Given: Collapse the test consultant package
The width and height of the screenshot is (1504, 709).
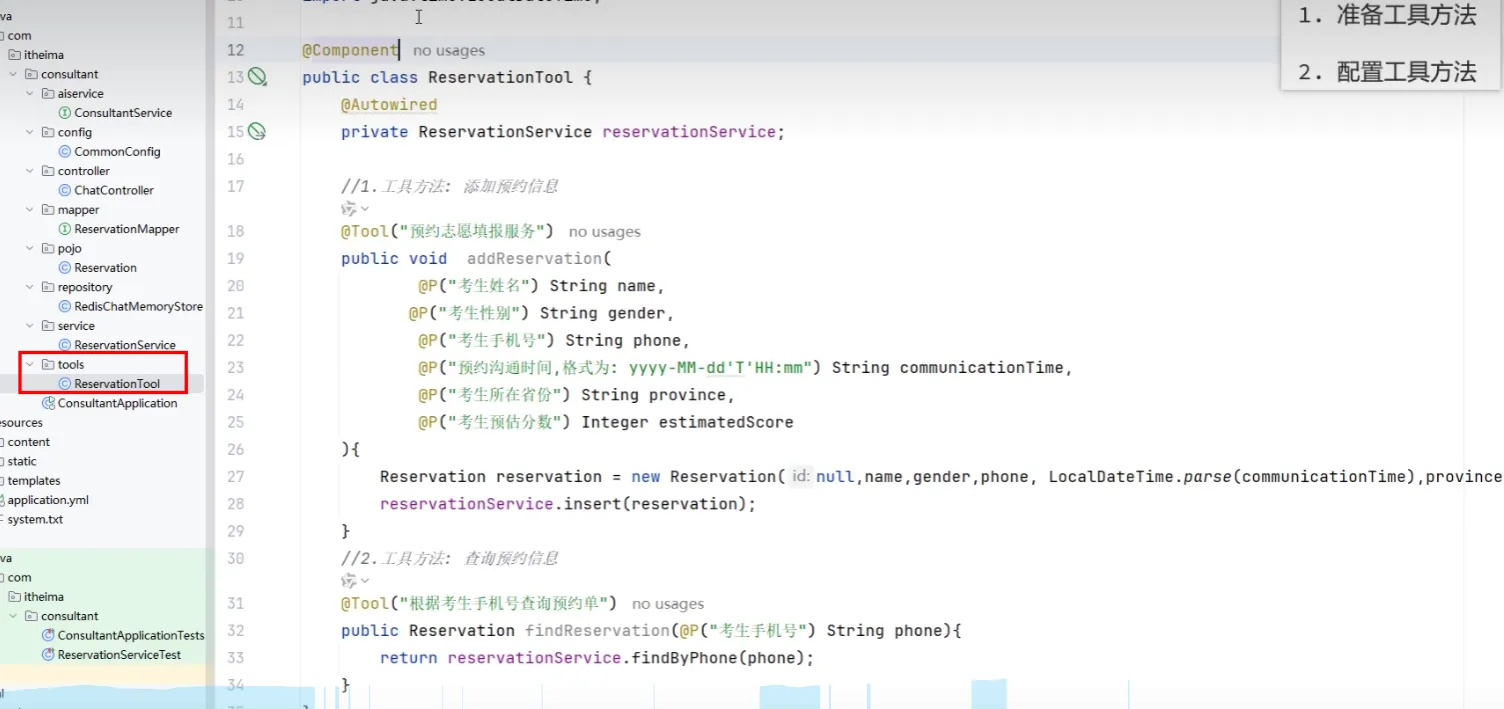Looking at the screenshot, I should point(14,616).
